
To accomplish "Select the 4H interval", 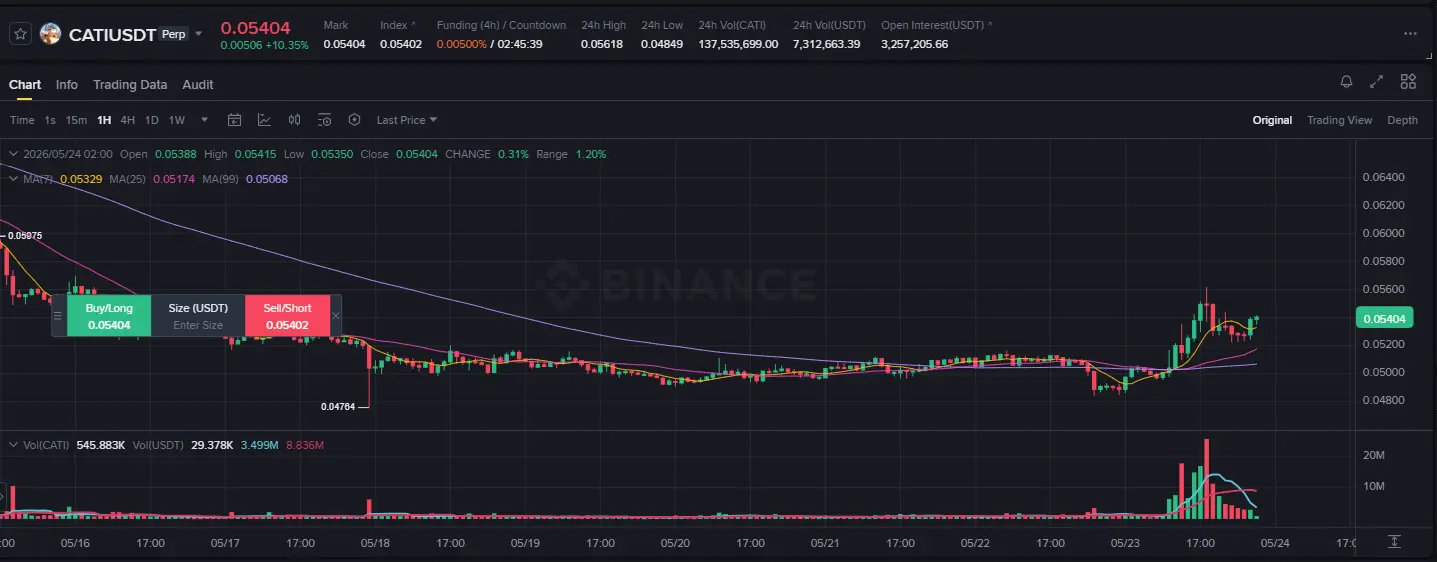I will point(128,120).
